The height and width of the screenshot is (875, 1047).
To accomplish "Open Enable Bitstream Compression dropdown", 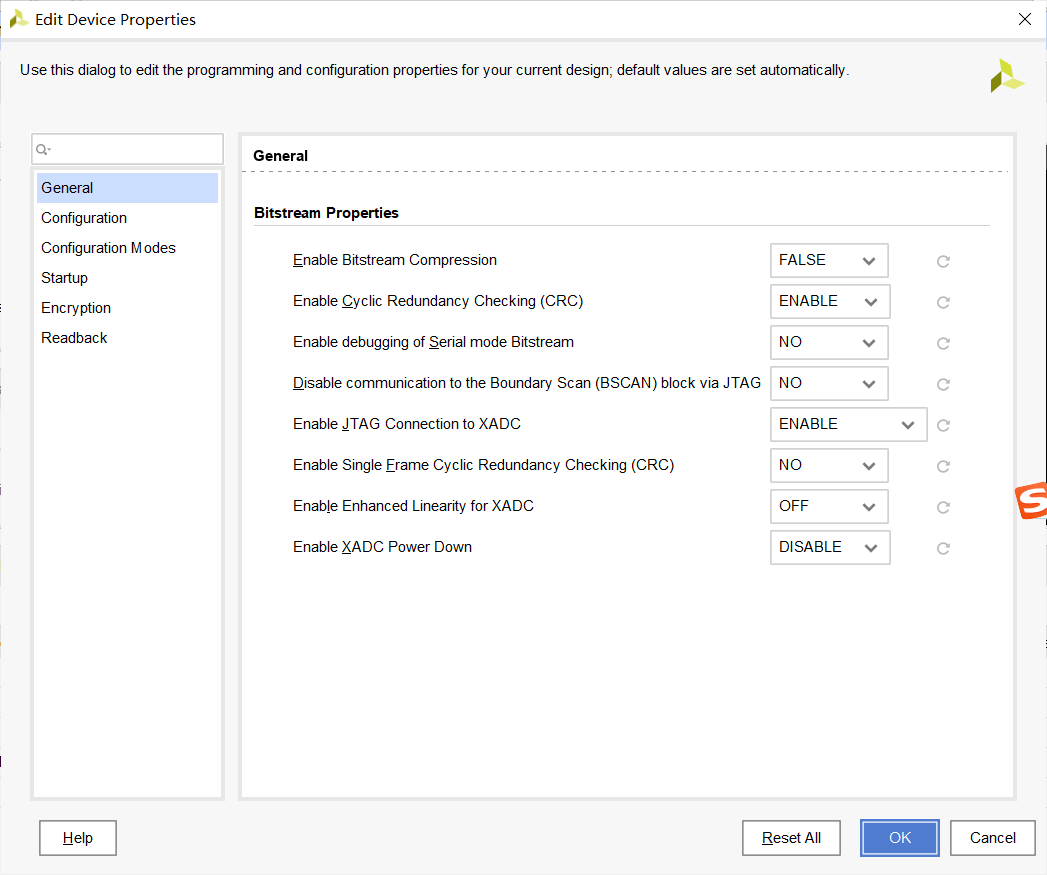I will coord(829,260).
